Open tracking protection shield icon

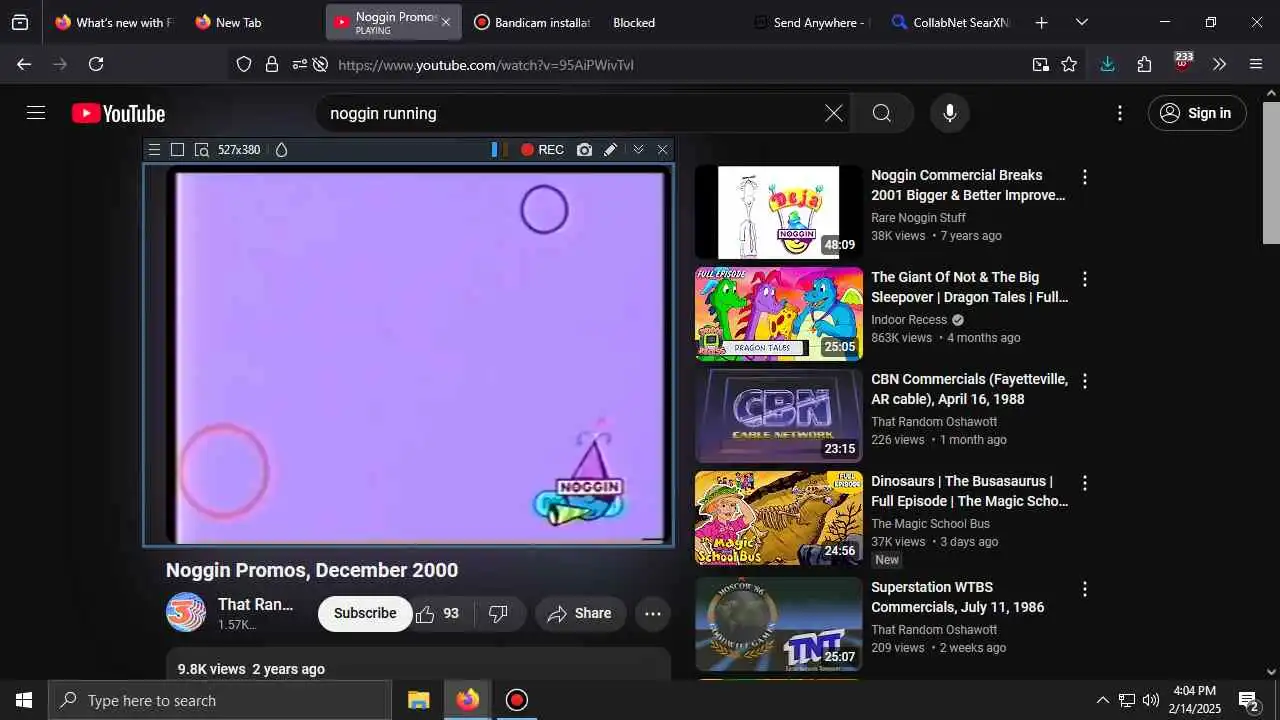[244, 64]
